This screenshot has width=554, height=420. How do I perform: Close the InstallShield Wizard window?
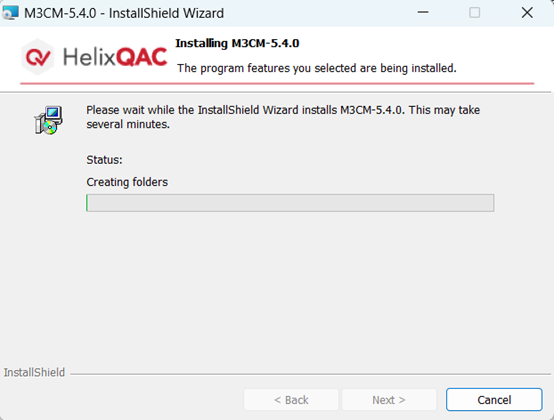(x=527, y=13)
